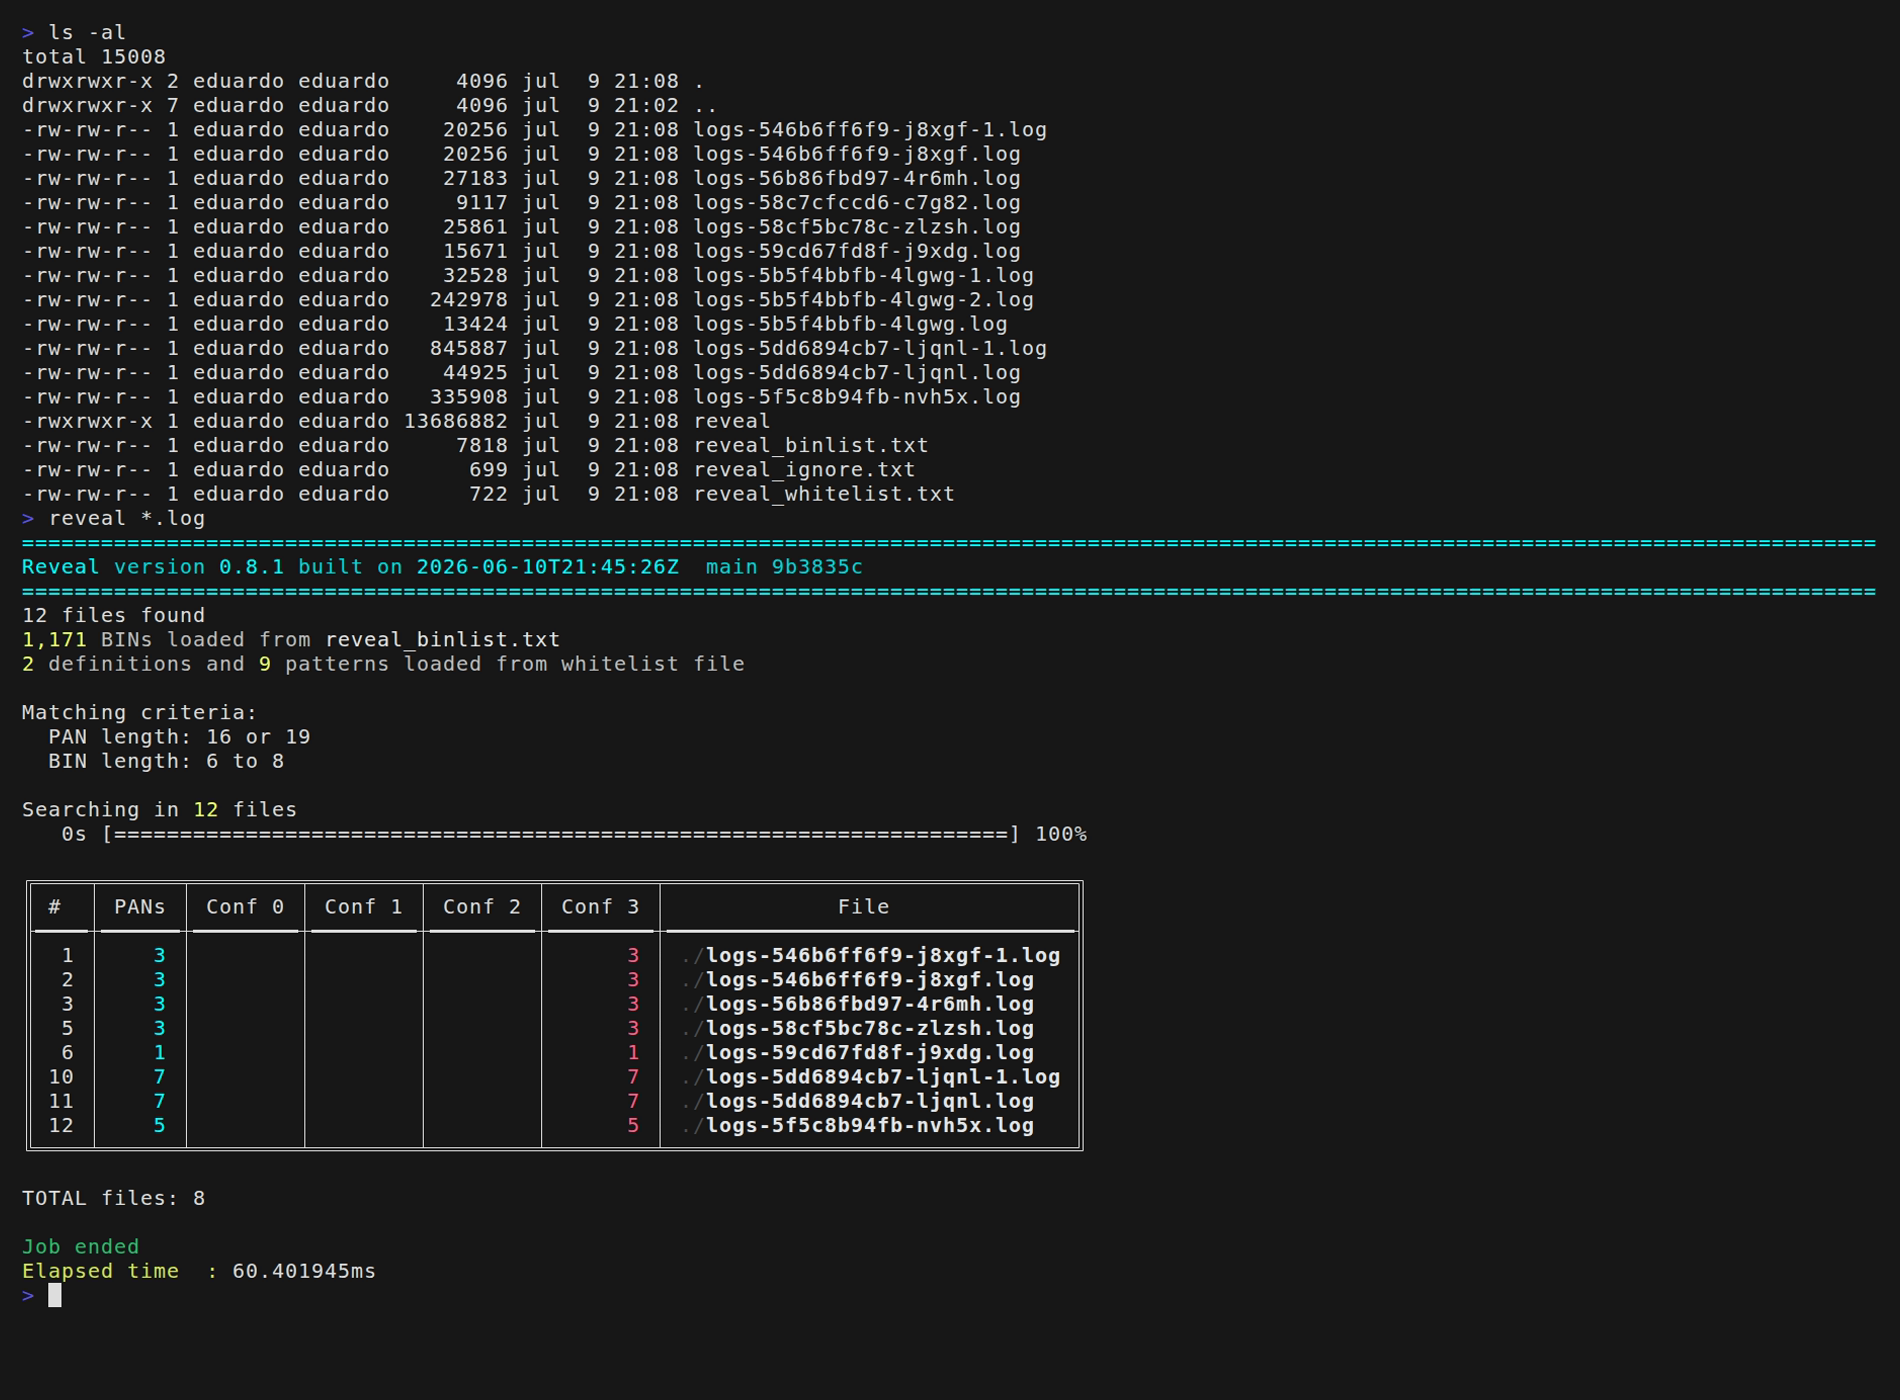Viewport: 1900px width, 1400px height.
Task: Click logs-5dd6894cb7-ljqnl.log in directory listing
Action: pos(857,372)
